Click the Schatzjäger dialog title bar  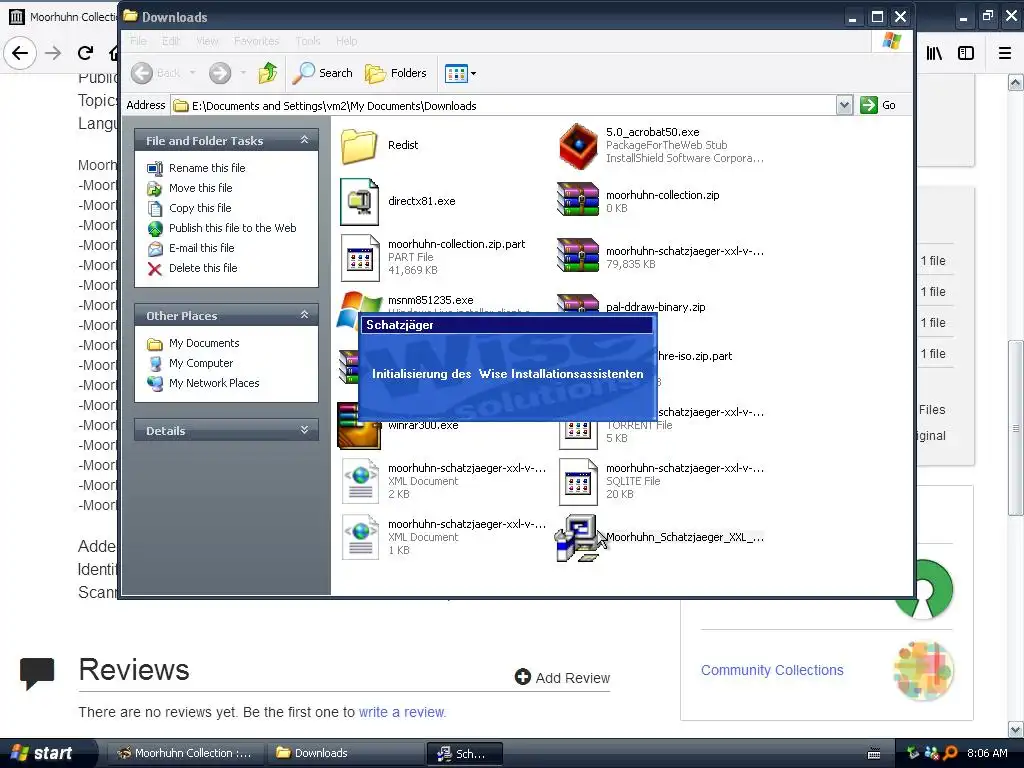click(x=507, y=325)
